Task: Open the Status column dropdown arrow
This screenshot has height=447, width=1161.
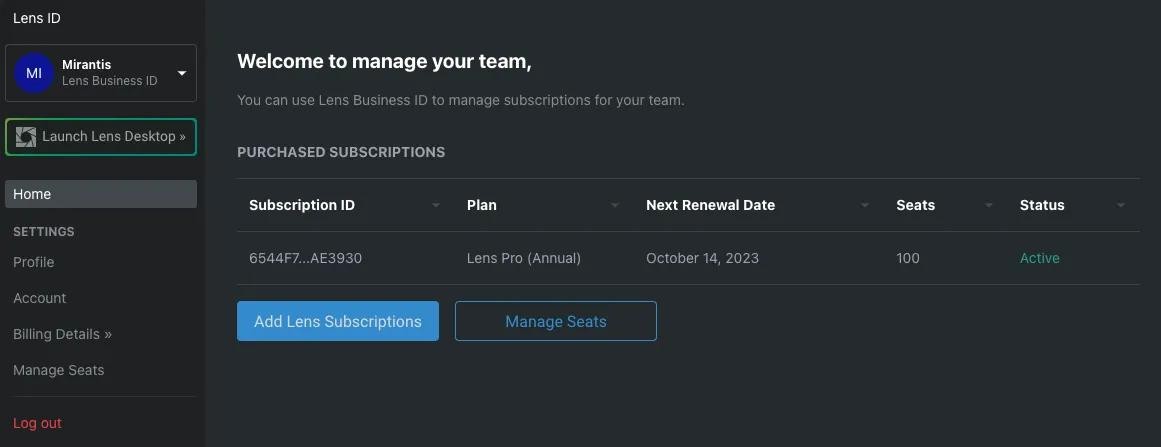Action: 1121,206
